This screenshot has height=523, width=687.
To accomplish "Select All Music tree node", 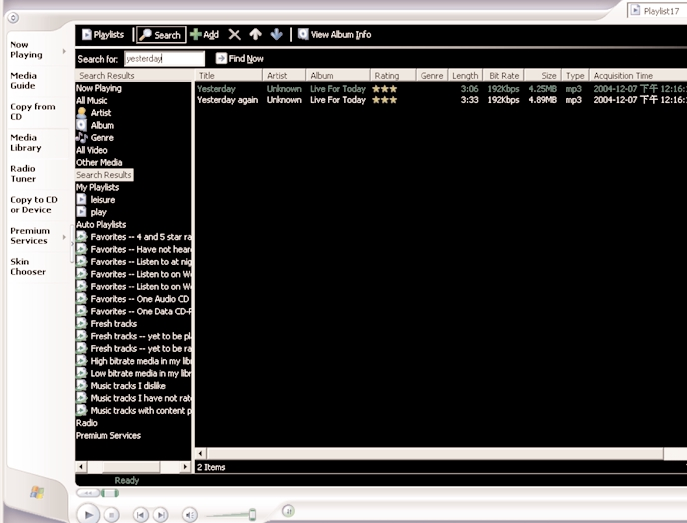I will [x=91, y=100].
